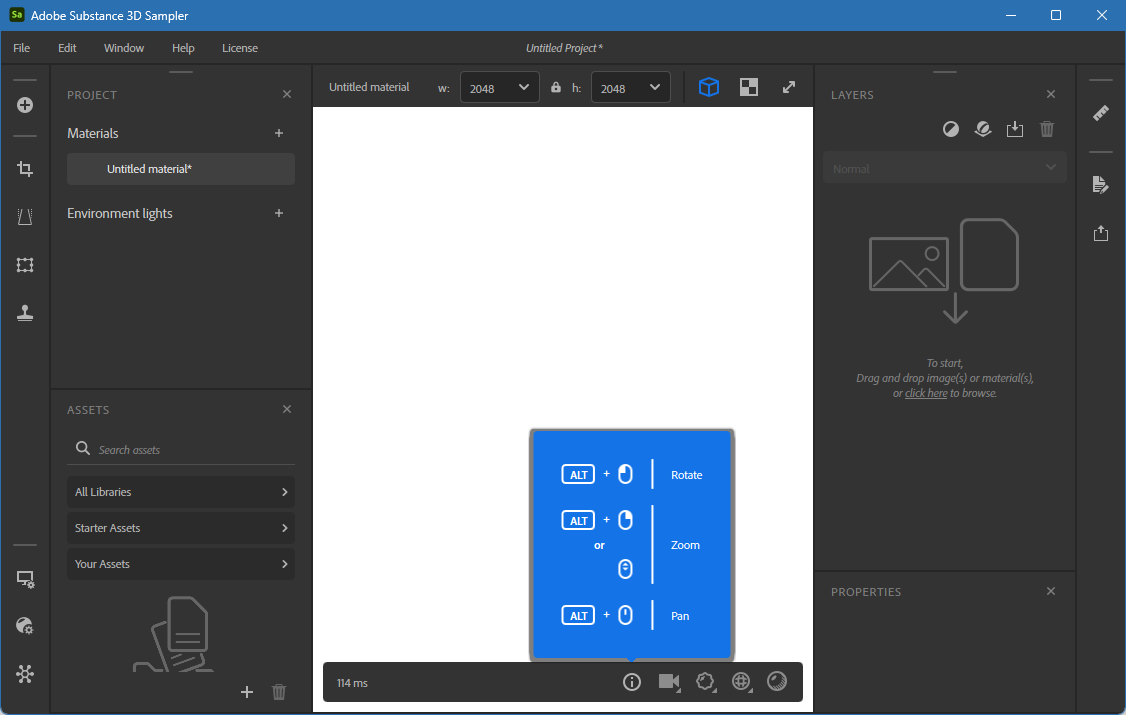
Task: Switch to the 2D checkerboard view
Action: click(x=749, y=87)
